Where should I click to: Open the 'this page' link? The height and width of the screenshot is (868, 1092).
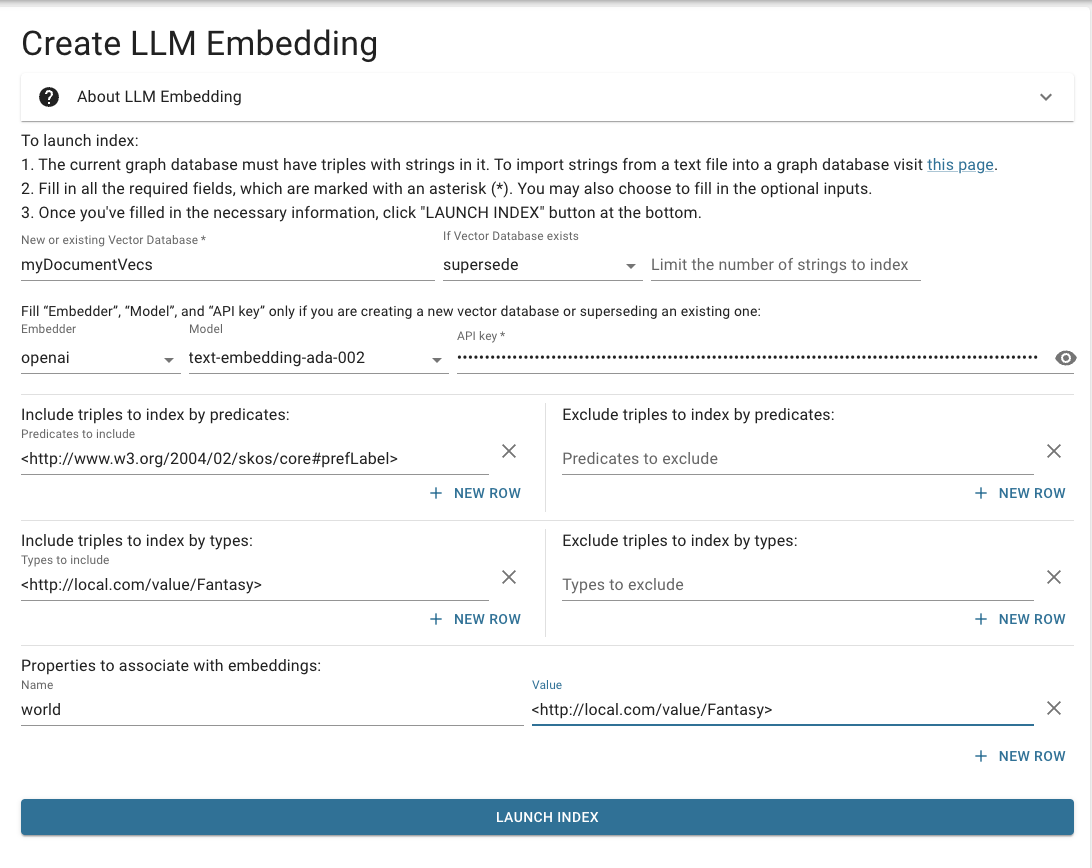[960, 165]
